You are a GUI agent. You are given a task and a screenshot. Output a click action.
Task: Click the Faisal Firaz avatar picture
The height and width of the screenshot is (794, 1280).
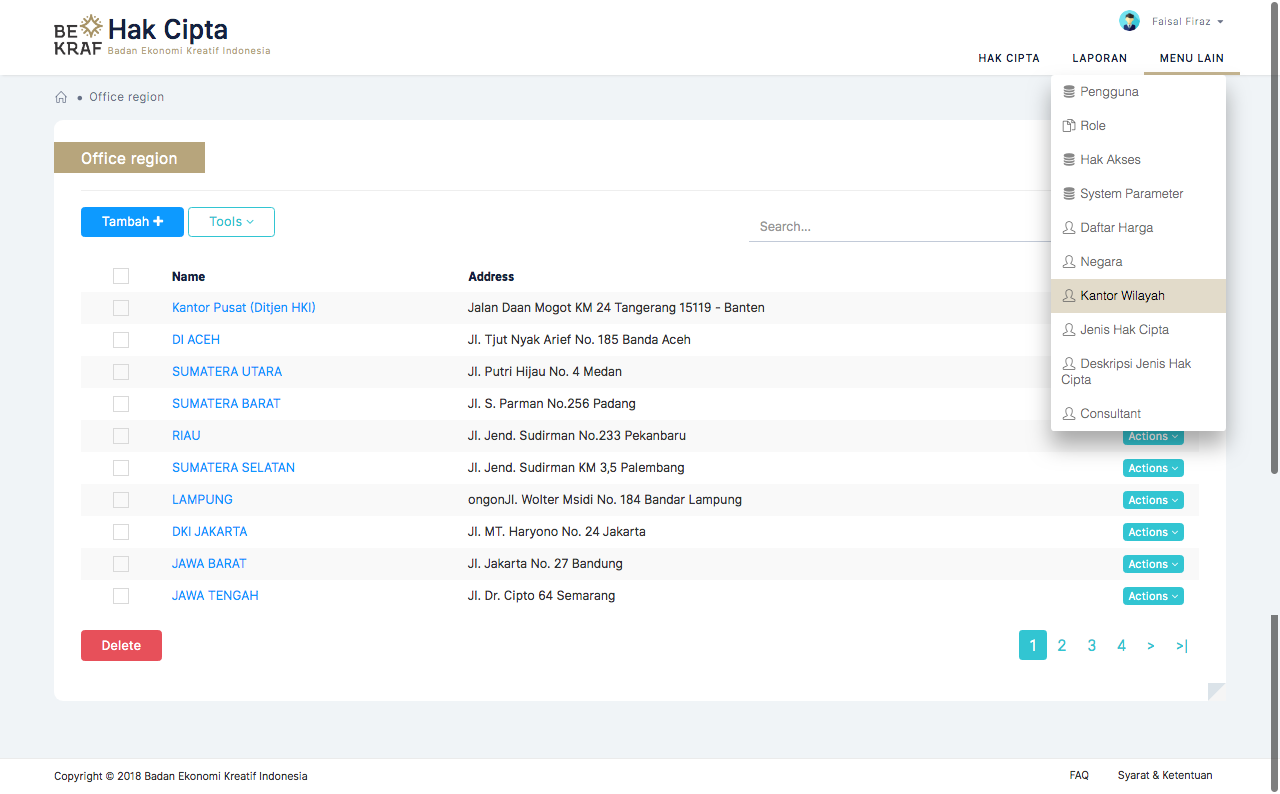pos(1129,21)
